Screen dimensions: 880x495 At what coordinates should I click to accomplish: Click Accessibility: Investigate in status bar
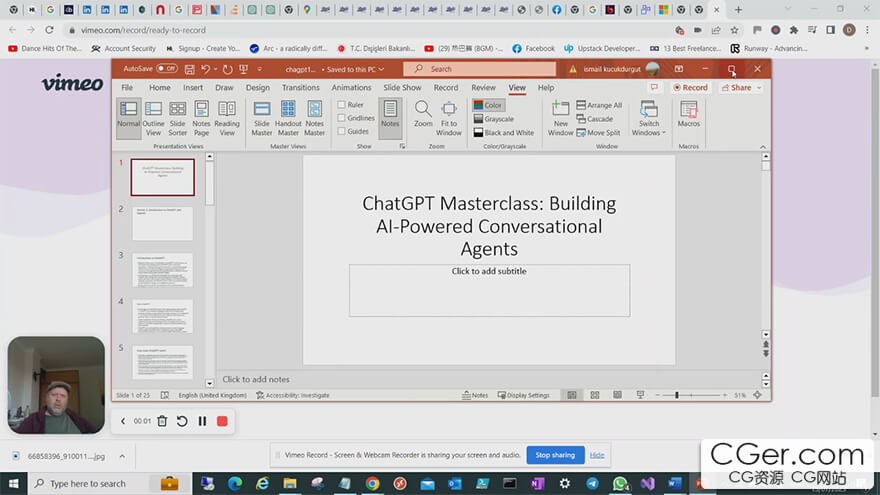293,395
